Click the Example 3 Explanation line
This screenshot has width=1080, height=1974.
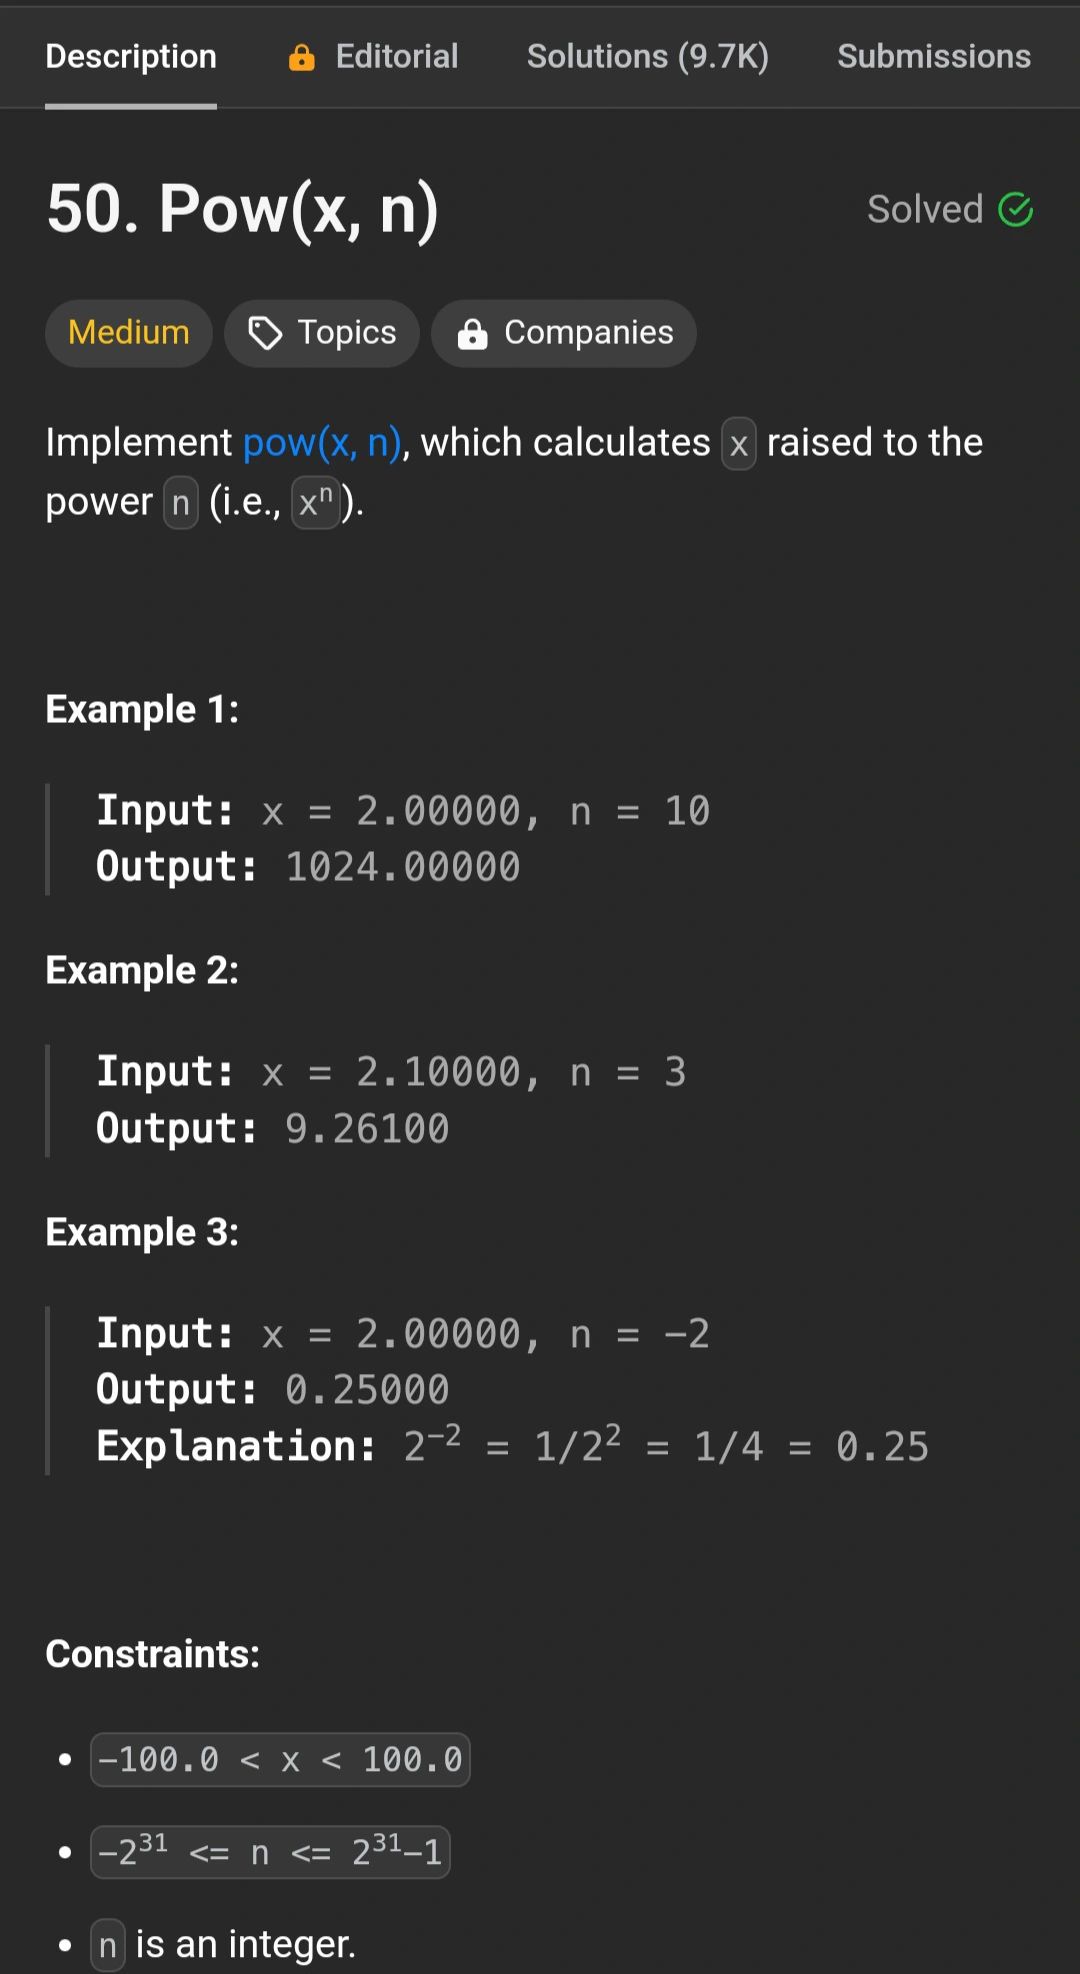(x=513, y=1446)
